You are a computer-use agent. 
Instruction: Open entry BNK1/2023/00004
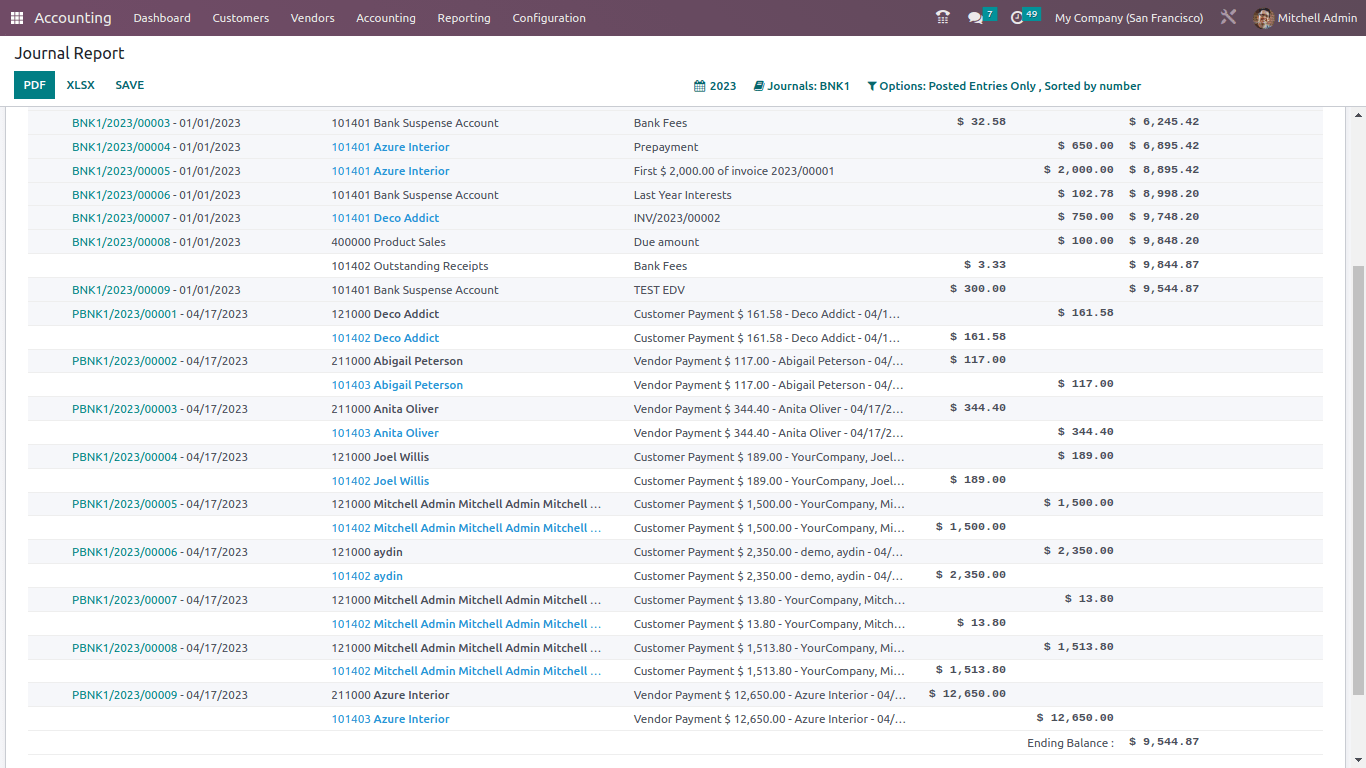121,147
